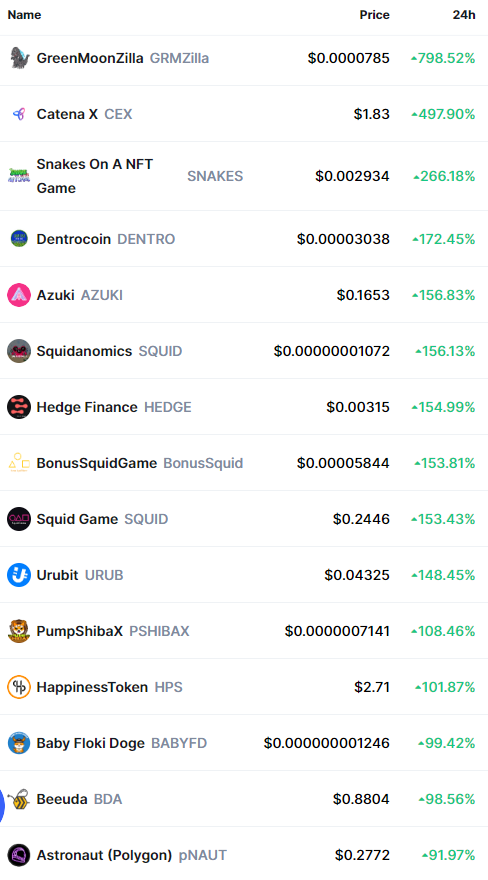Sort the table by the Name column header
Image resolution: width=488 pixels, height=880 pixels.
coord(24,15)
